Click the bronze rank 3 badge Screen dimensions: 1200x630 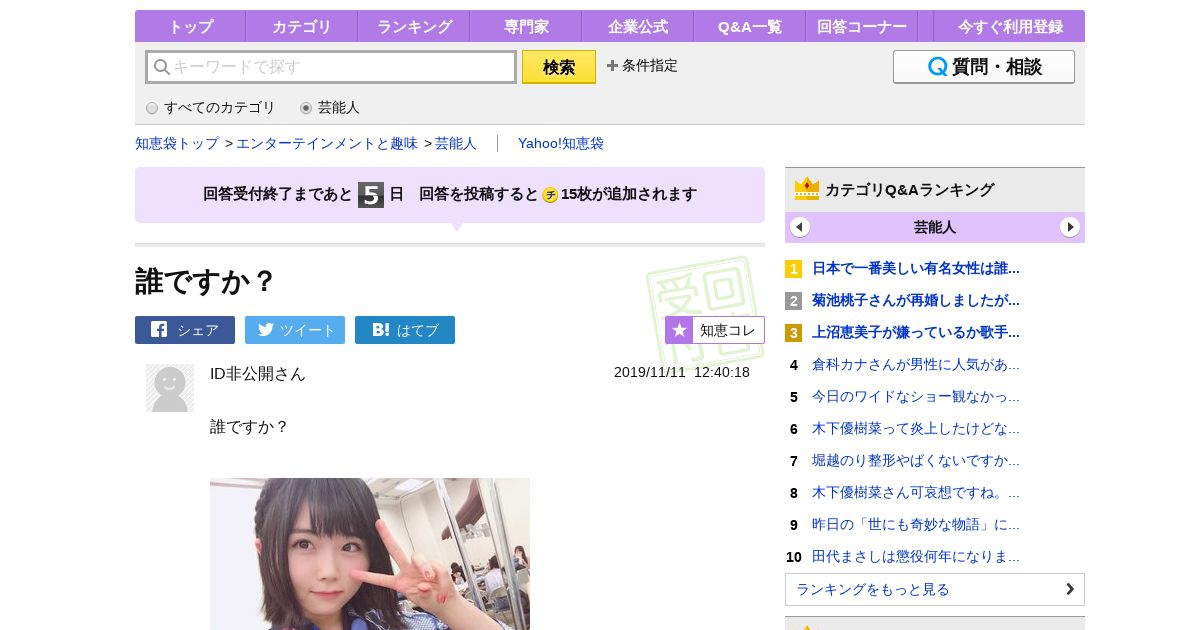pos(793,333)
